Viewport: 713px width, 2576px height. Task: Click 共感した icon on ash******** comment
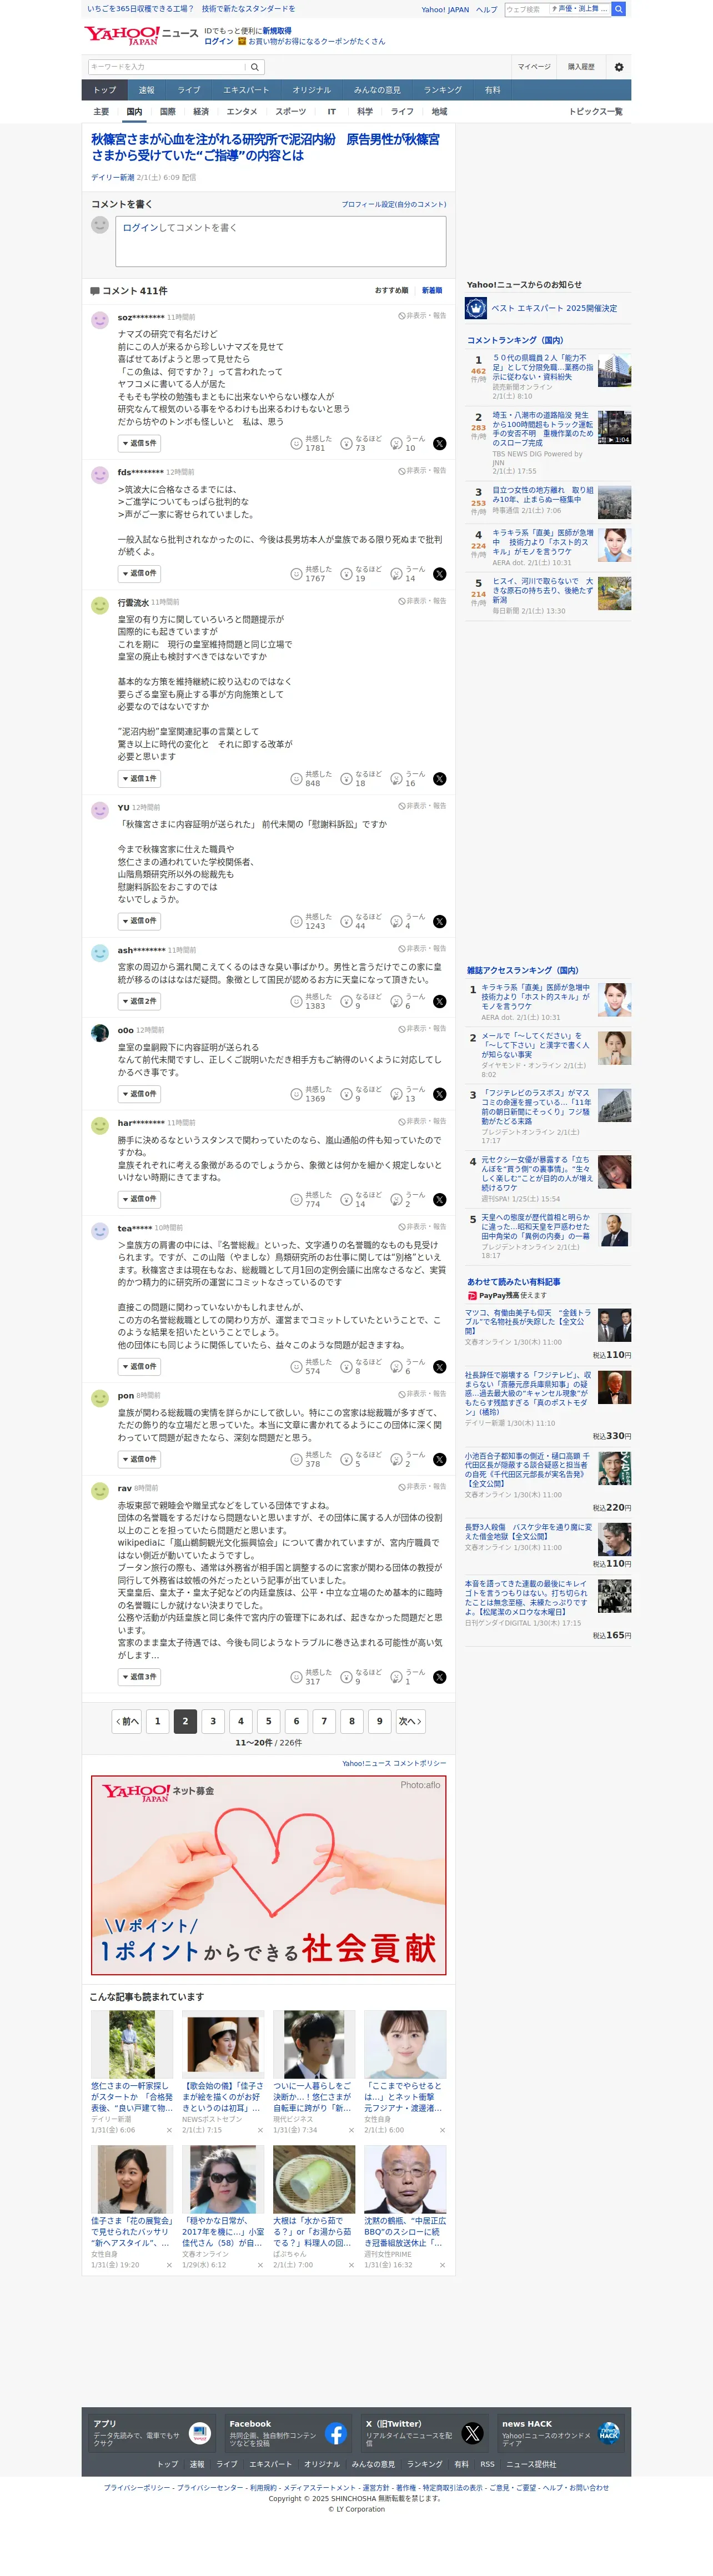pos(296,1001)
